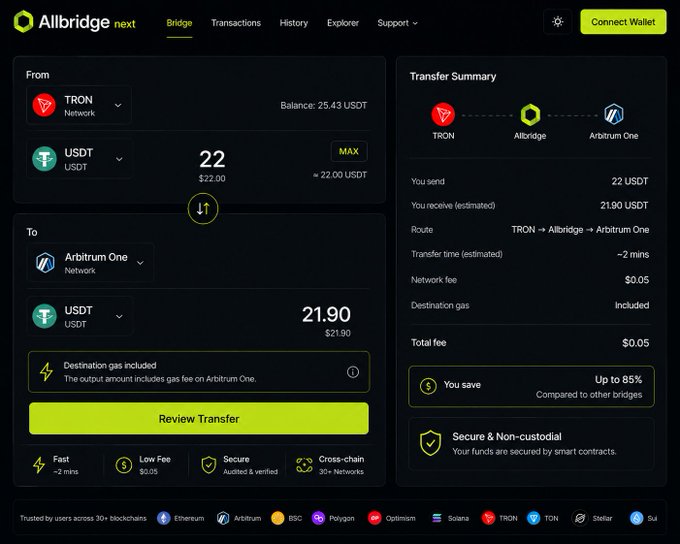680x544 pixels.
Task: Click the 'Balance: 25.43 USDT' text
Action: 324,105
